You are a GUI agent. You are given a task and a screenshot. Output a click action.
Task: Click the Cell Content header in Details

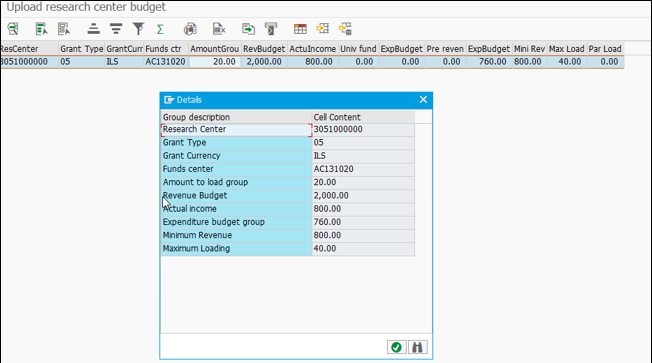363,117
